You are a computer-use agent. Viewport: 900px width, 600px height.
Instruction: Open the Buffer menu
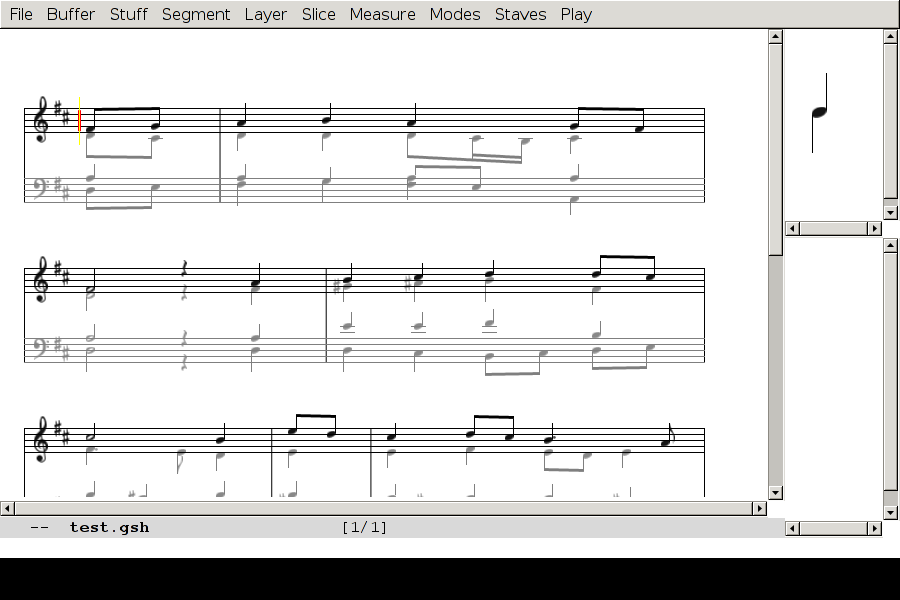coord(71,14)
